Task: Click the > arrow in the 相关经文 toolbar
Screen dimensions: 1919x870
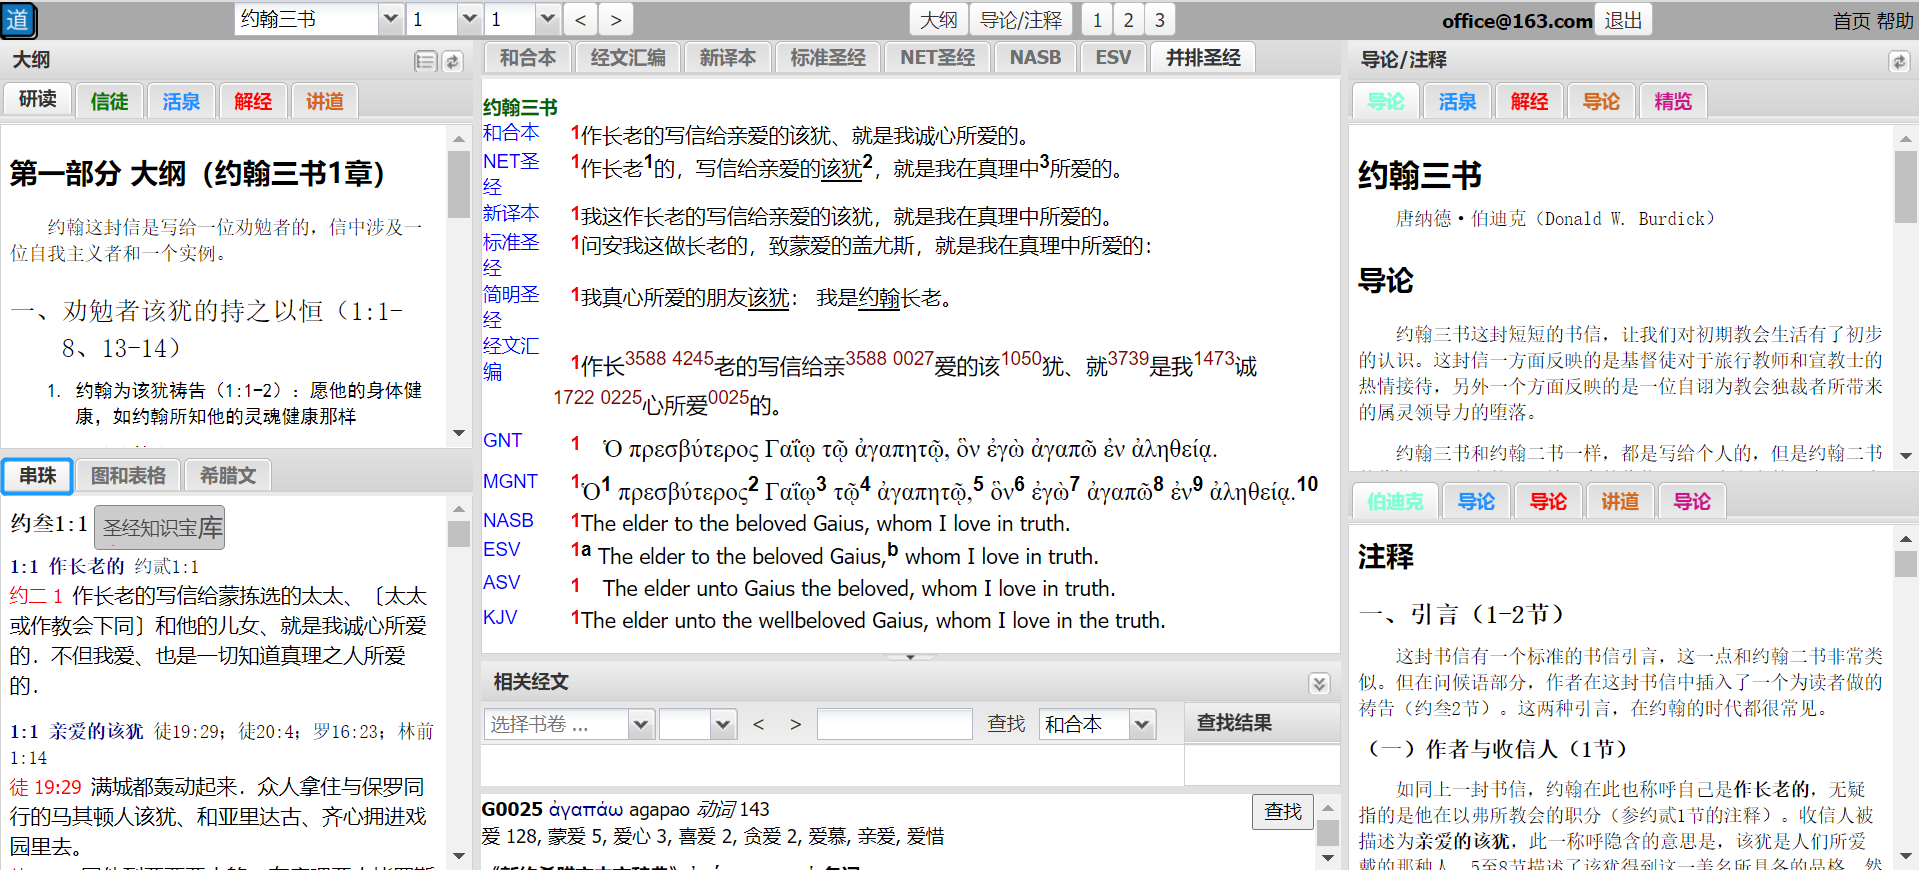Action: [795, 724]
